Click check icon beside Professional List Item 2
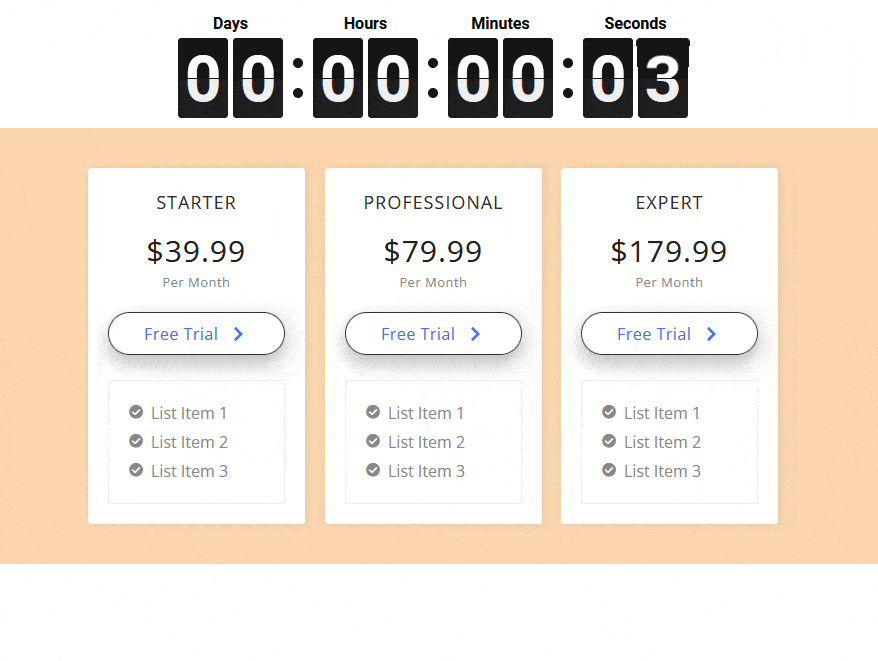This screenshot has height=661, width=878. 373,441
